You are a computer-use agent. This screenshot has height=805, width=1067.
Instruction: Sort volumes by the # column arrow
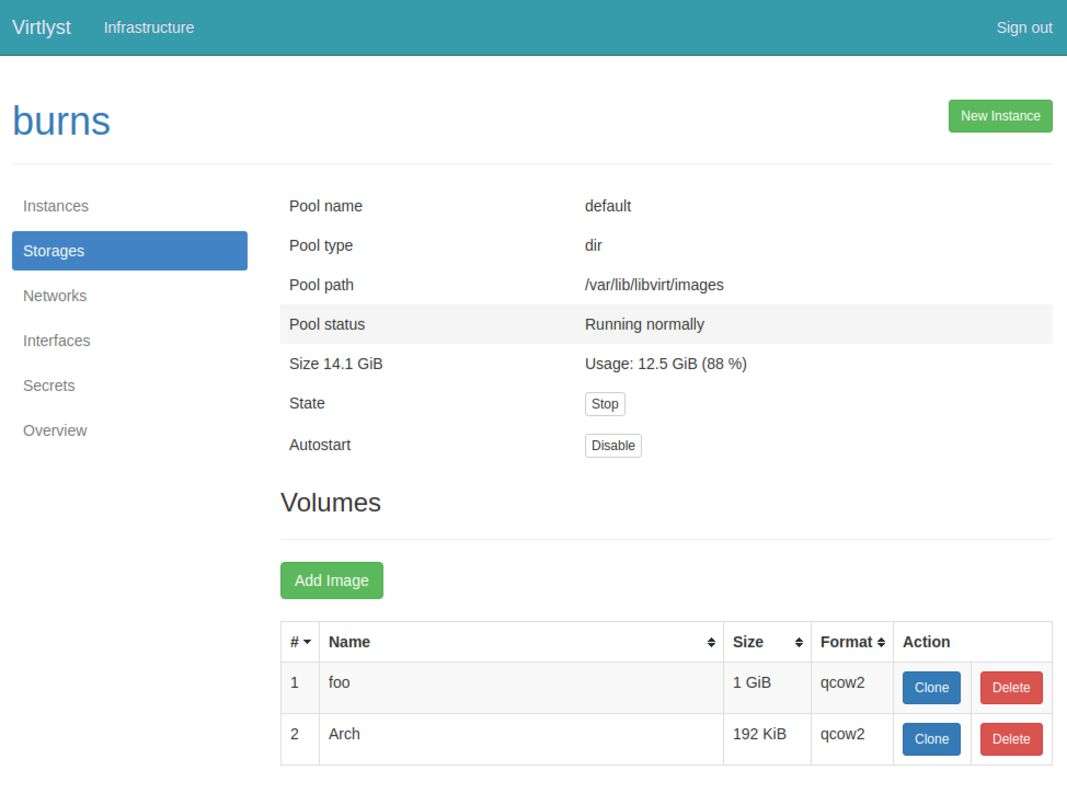pos(307,643)
